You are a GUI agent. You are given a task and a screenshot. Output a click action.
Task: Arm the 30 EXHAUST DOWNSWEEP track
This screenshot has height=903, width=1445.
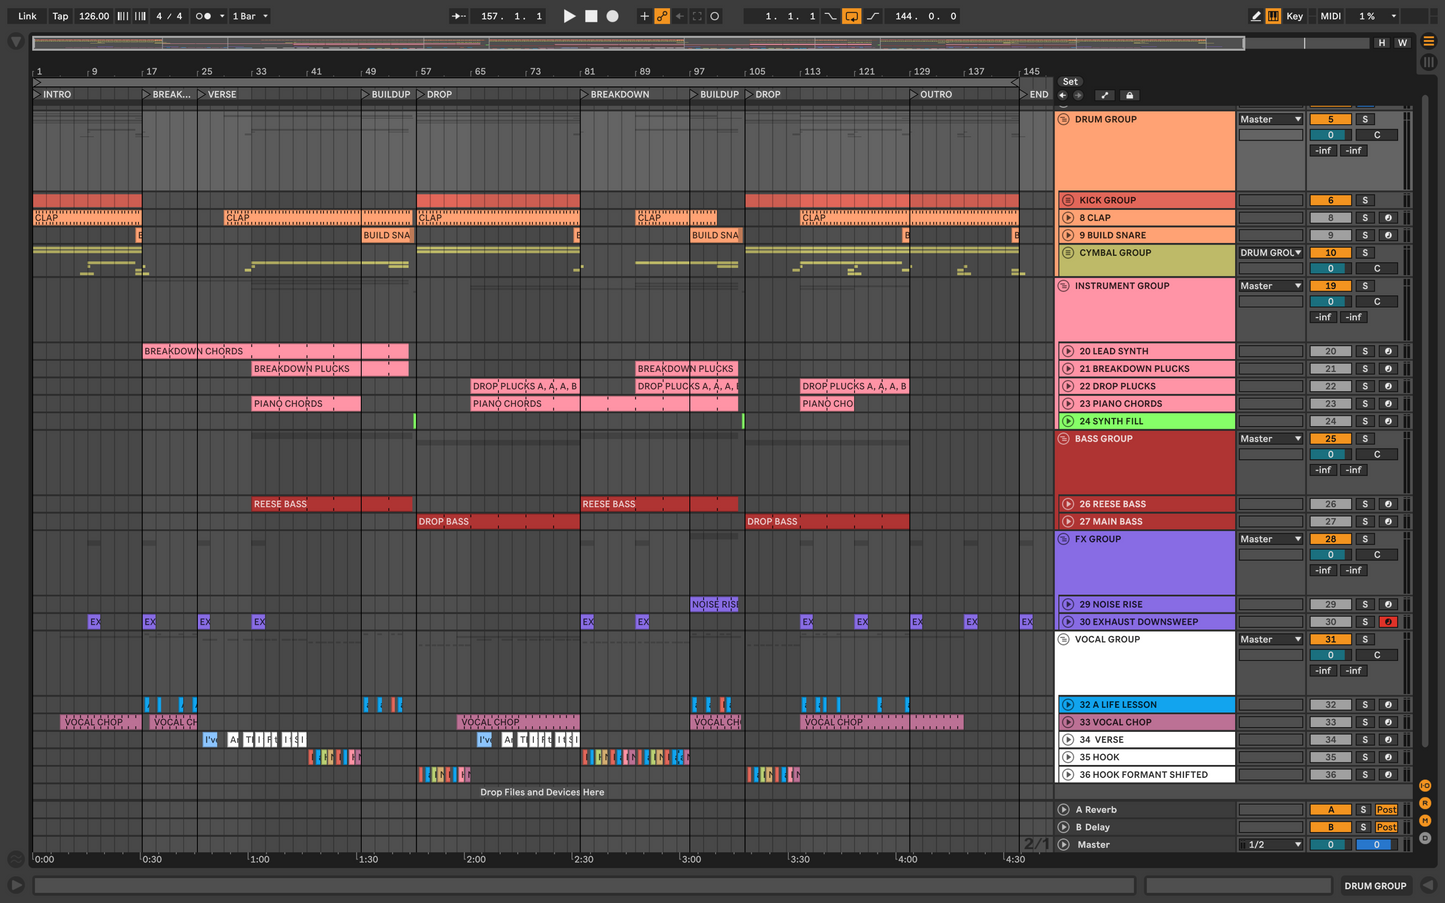(x=1388, y=622)
